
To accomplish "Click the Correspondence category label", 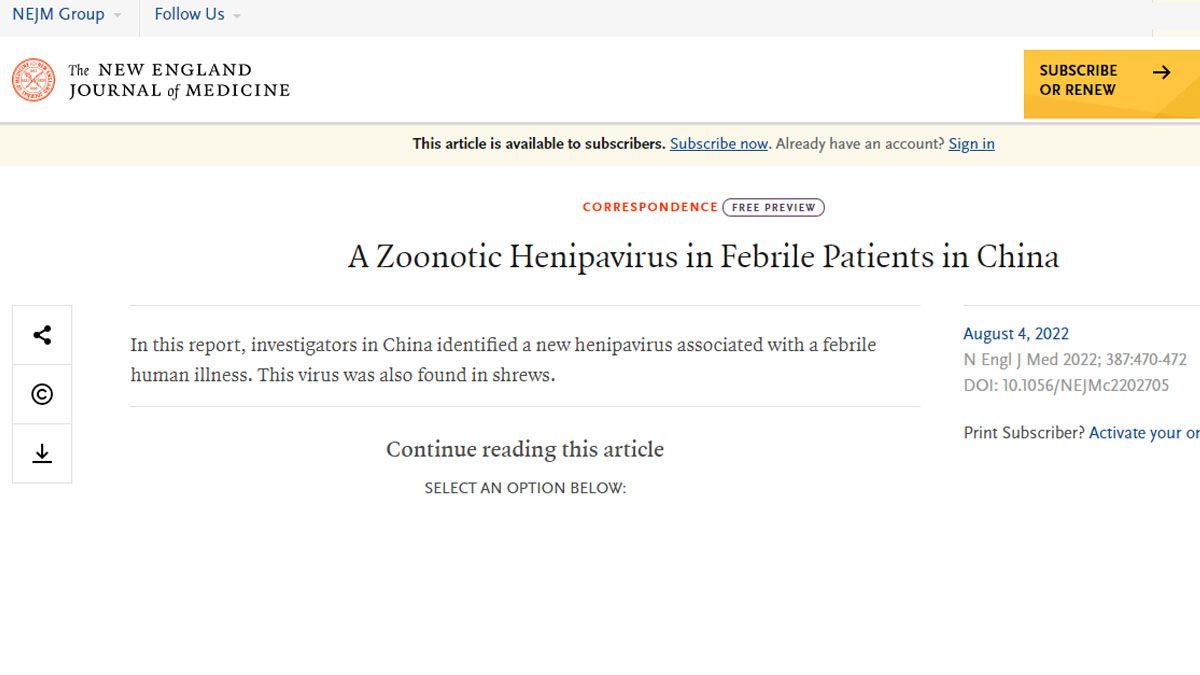I will (x=650, y=207).
